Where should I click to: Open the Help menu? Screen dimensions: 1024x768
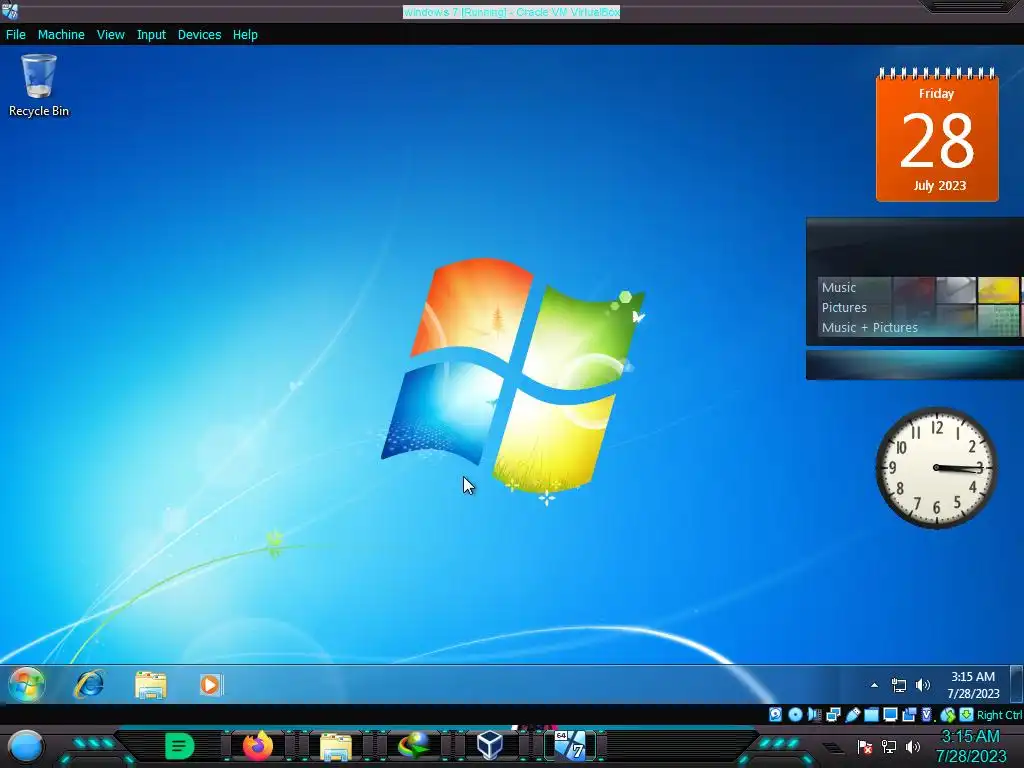[x=245, y=35]
